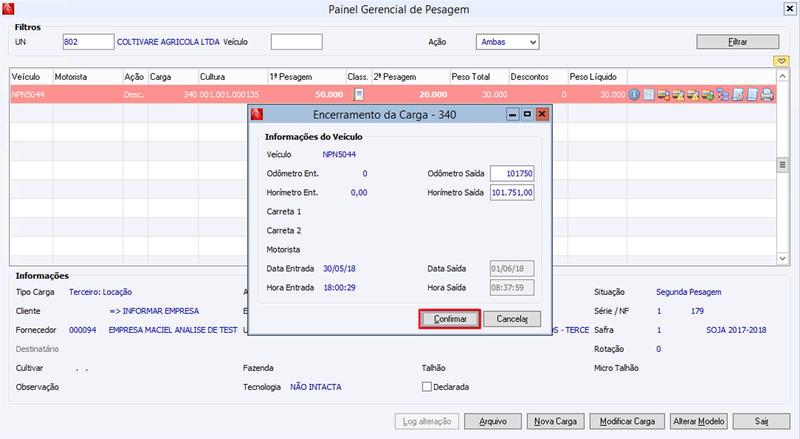Open the hierarchy tree diagram icon
Image resolution: width=800 pixels, height=439 pixels.
point(722,94)
